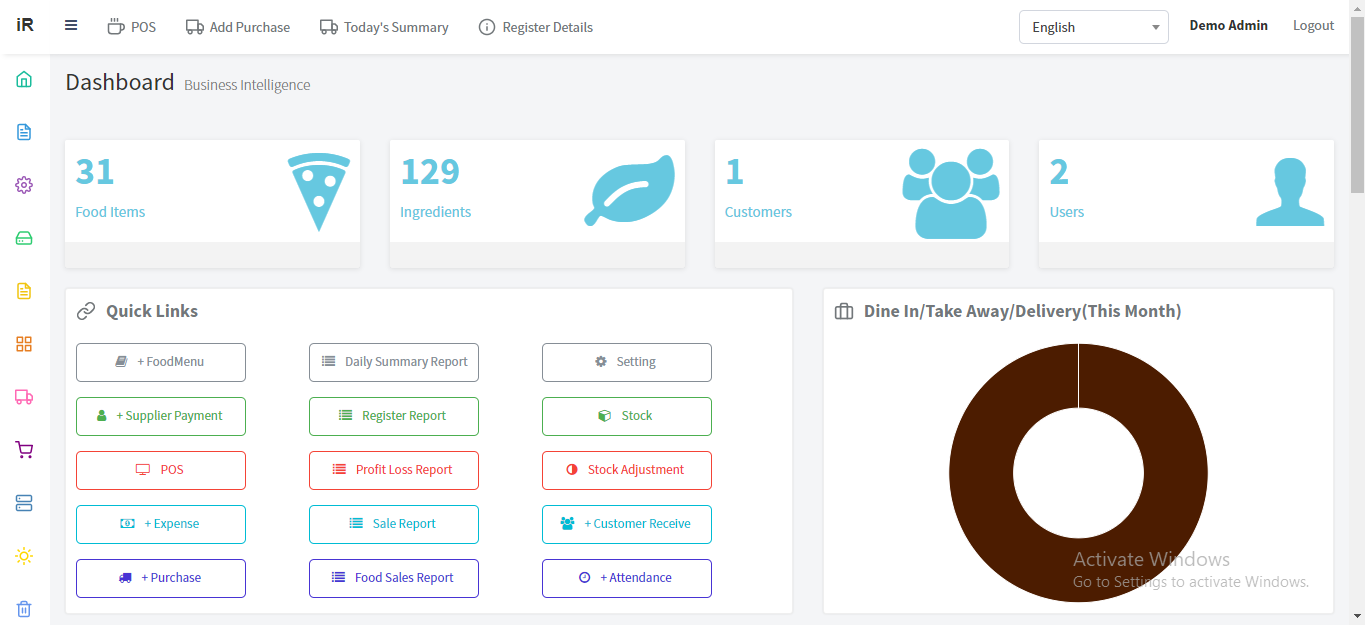Toggle the hamburger menu icon
Viewport: 1365px width, 625px height.
click(x=71, y=26)
